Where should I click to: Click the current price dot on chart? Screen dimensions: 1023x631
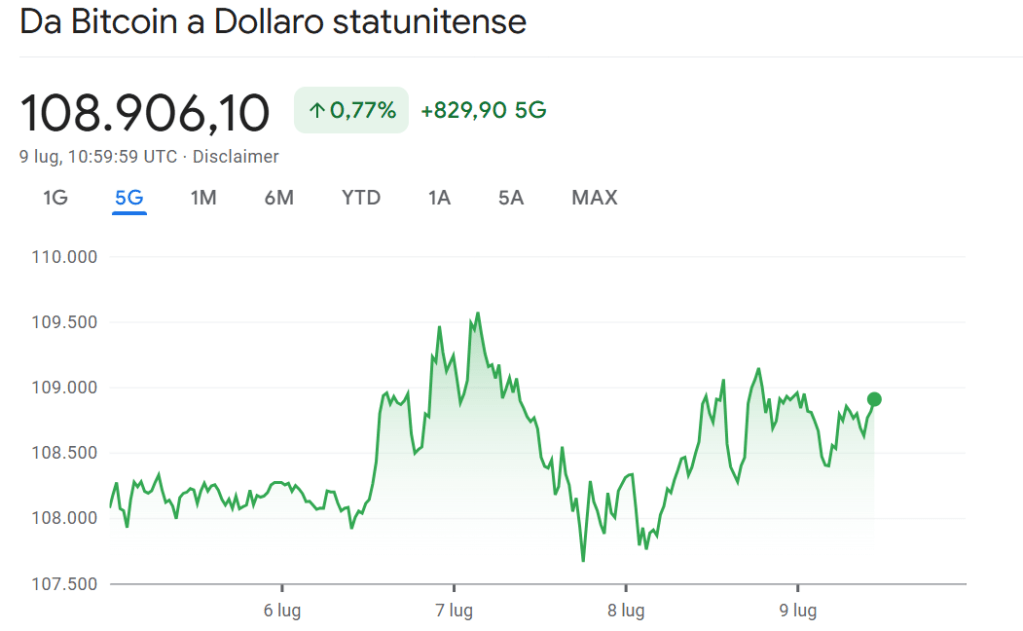pyautogui.click(x=874, y=400)
